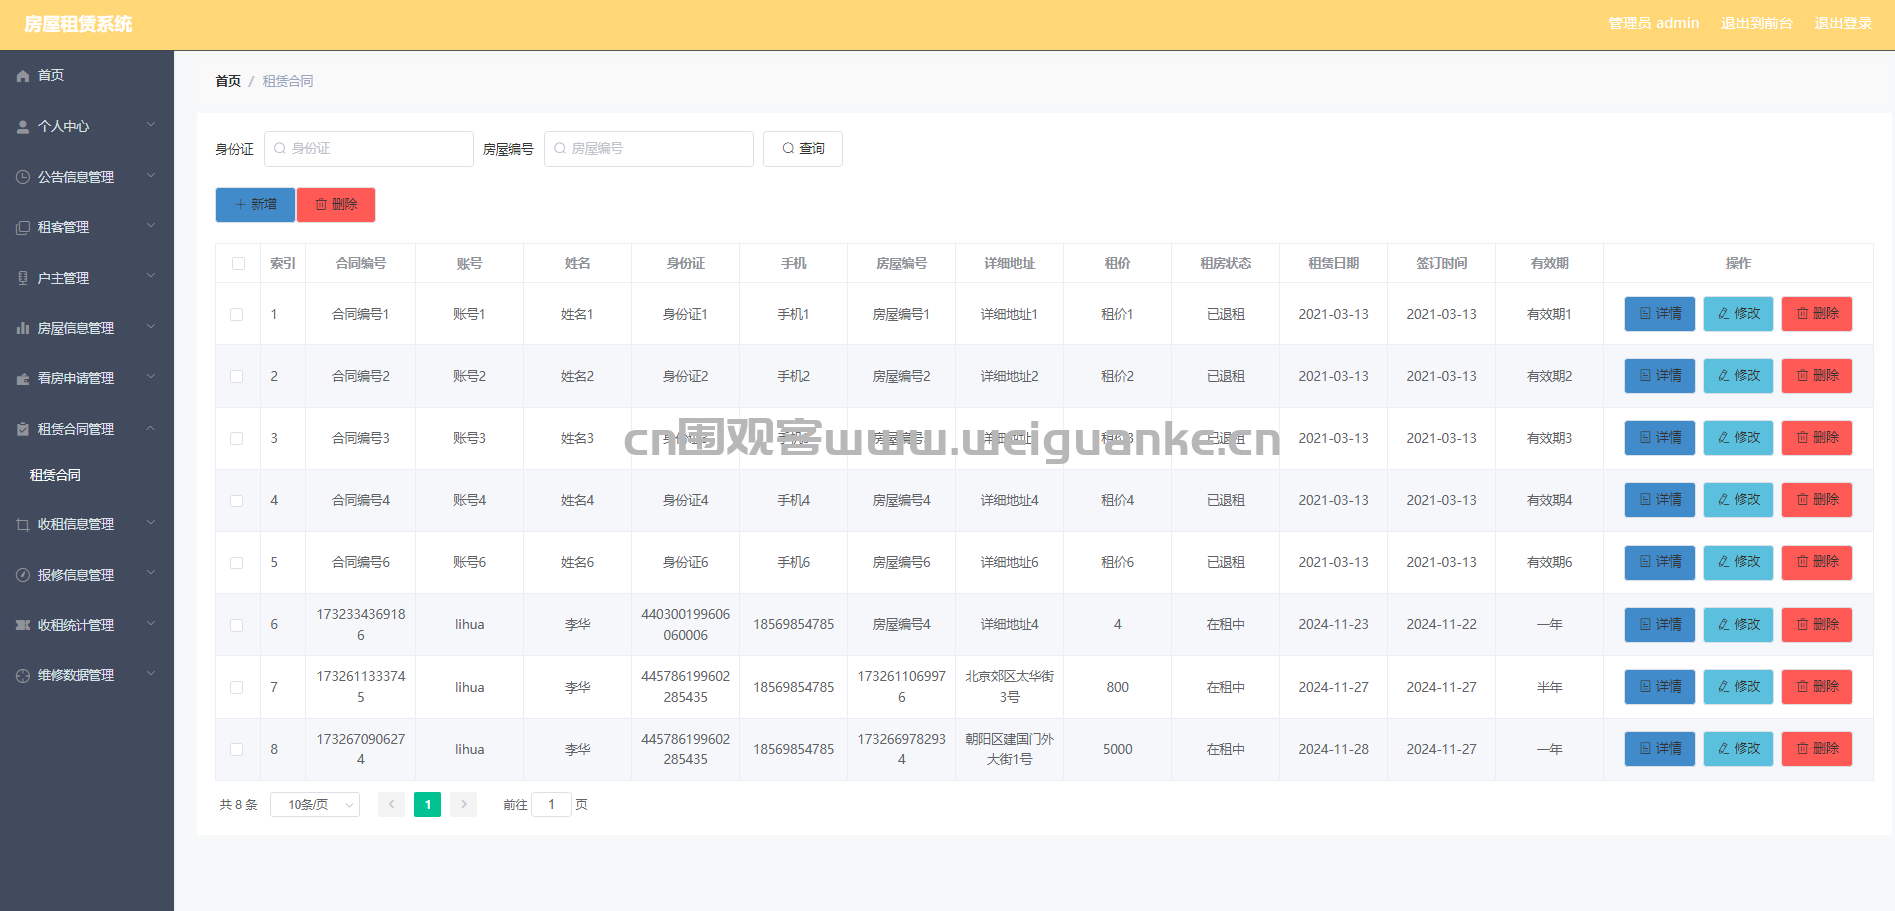The image size is (1895, 911).
Task: Click the 房屋编号 search input field
Action: coord(649,149)
